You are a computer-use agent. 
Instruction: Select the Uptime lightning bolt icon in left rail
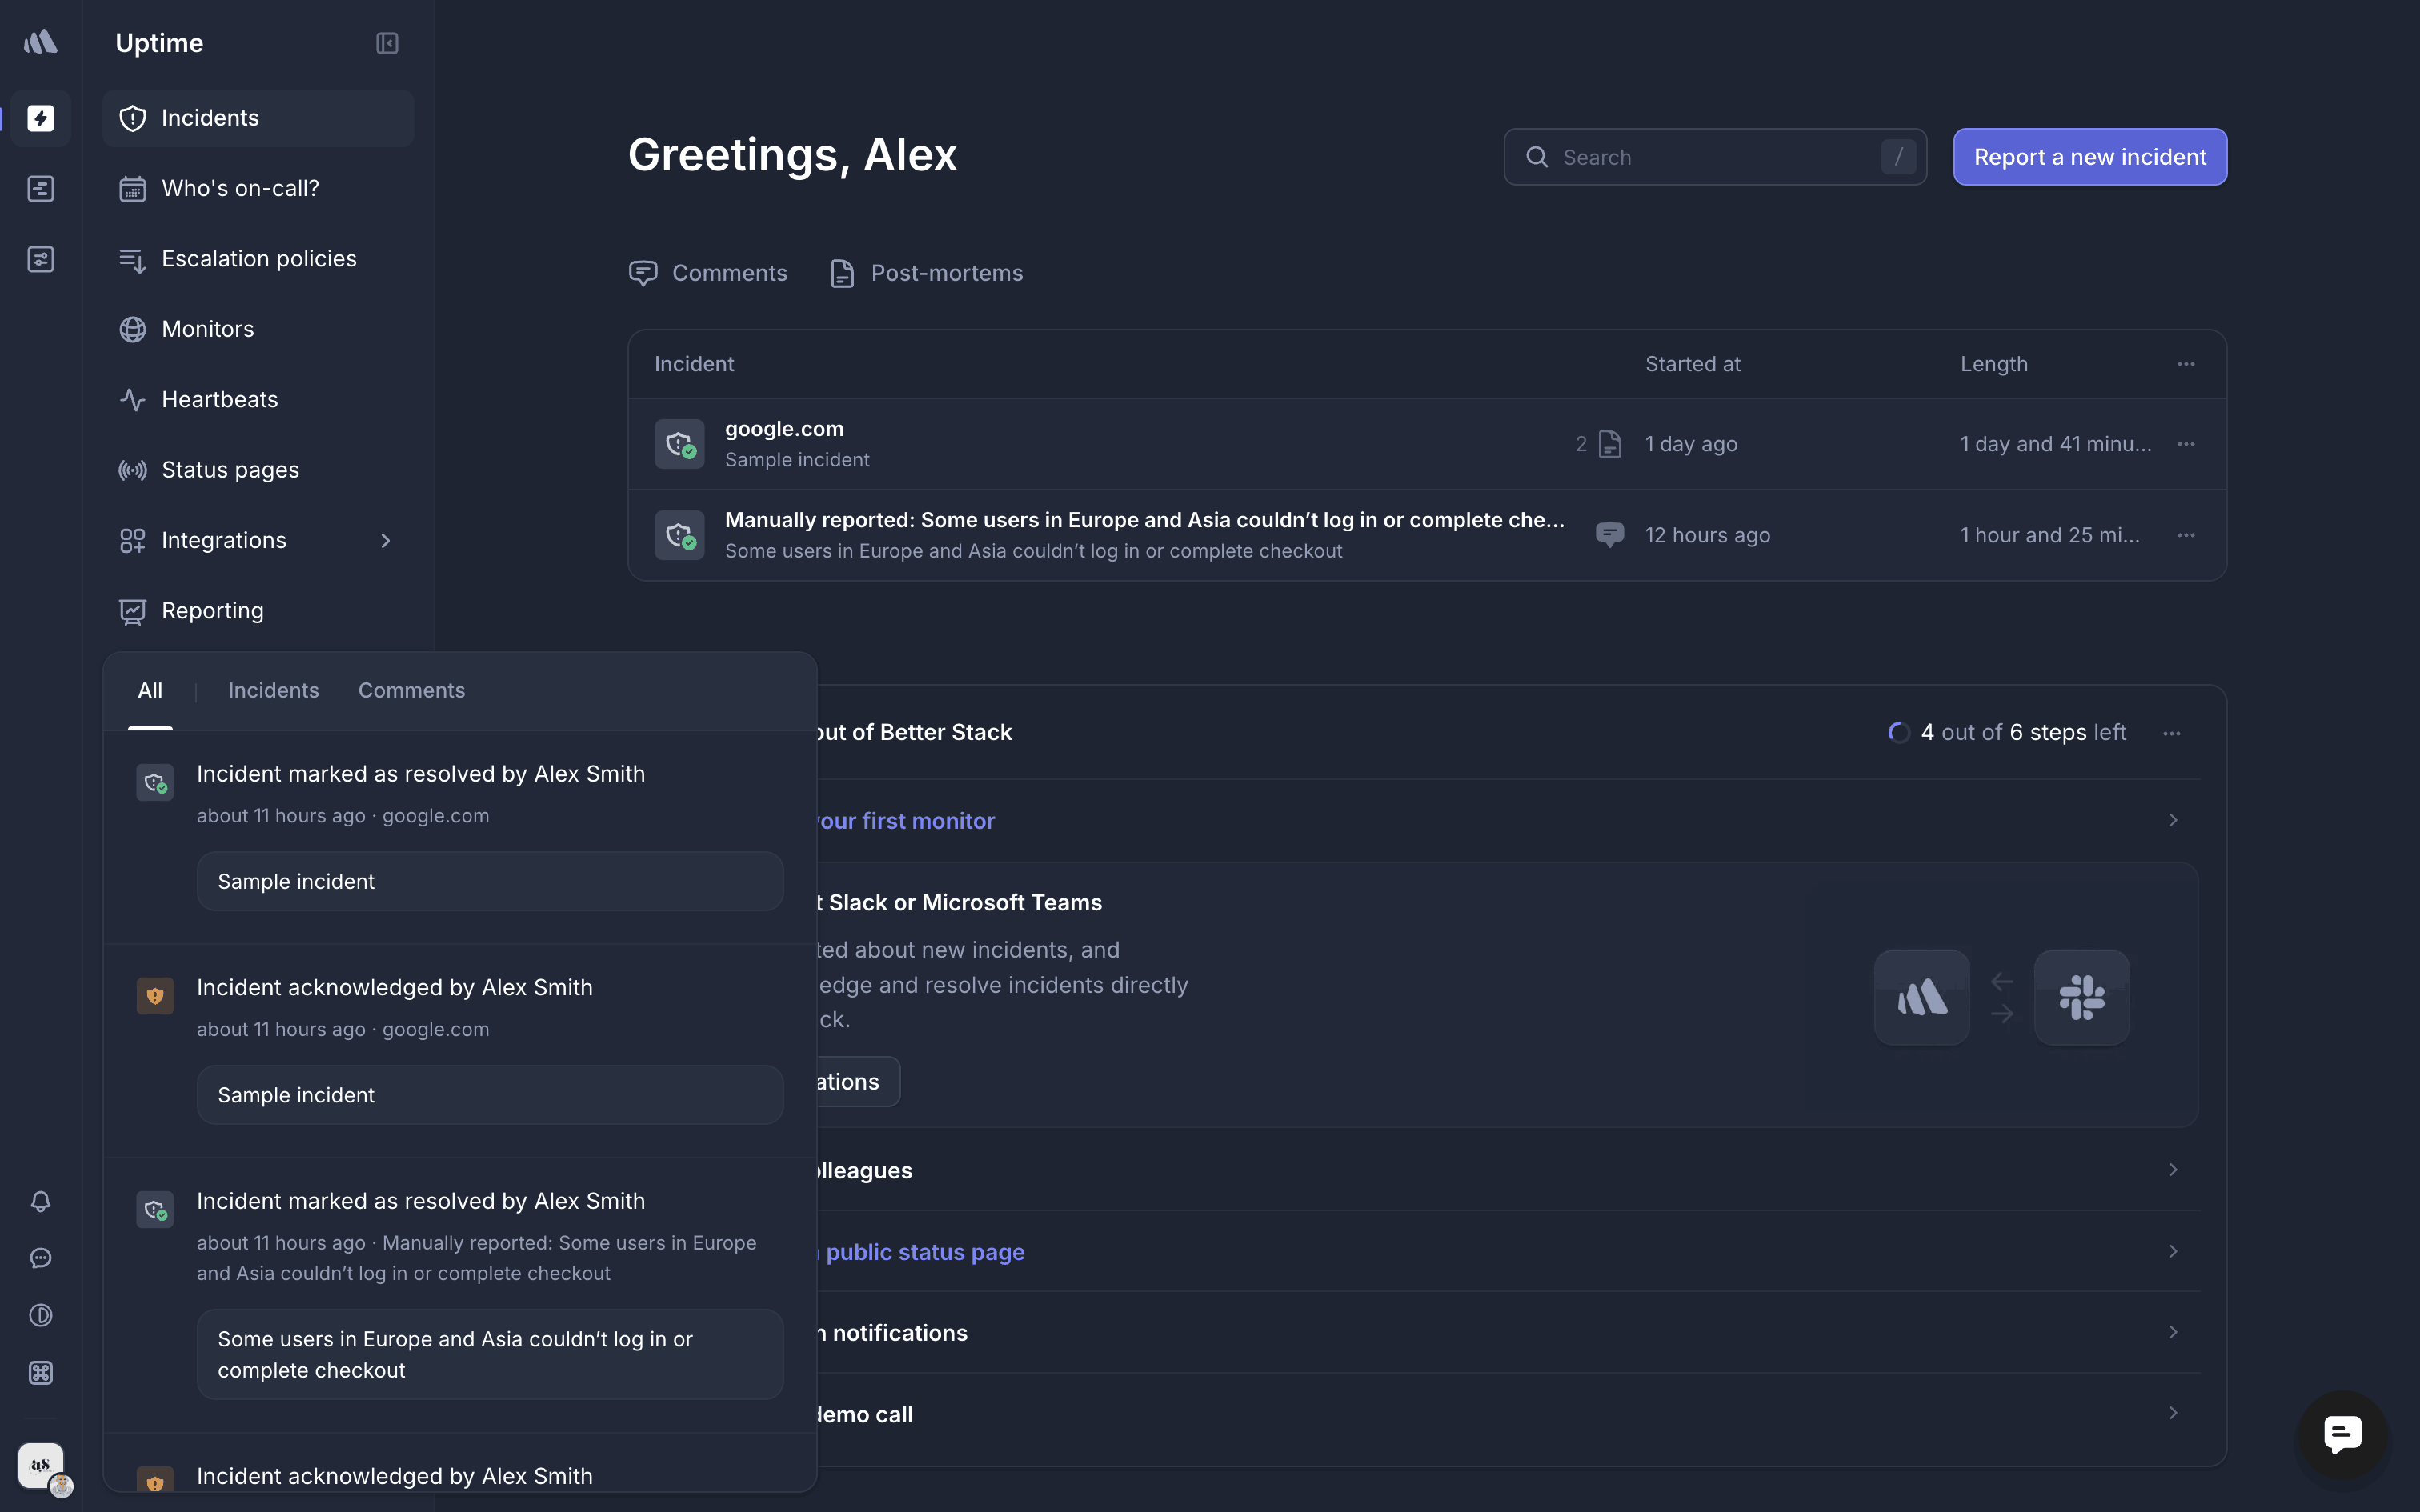point(40,118)
